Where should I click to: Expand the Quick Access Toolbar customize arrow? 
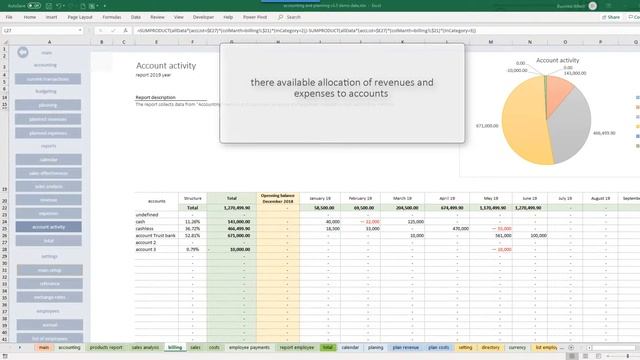105,6
